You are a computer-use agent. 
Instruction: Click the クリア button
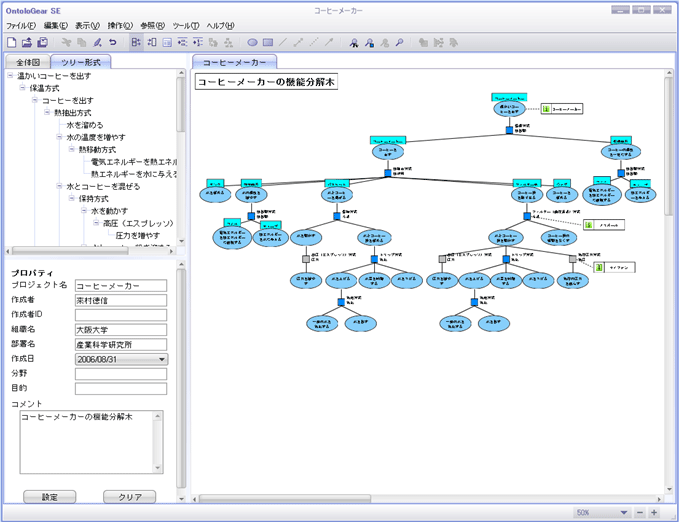click(129, 497)
